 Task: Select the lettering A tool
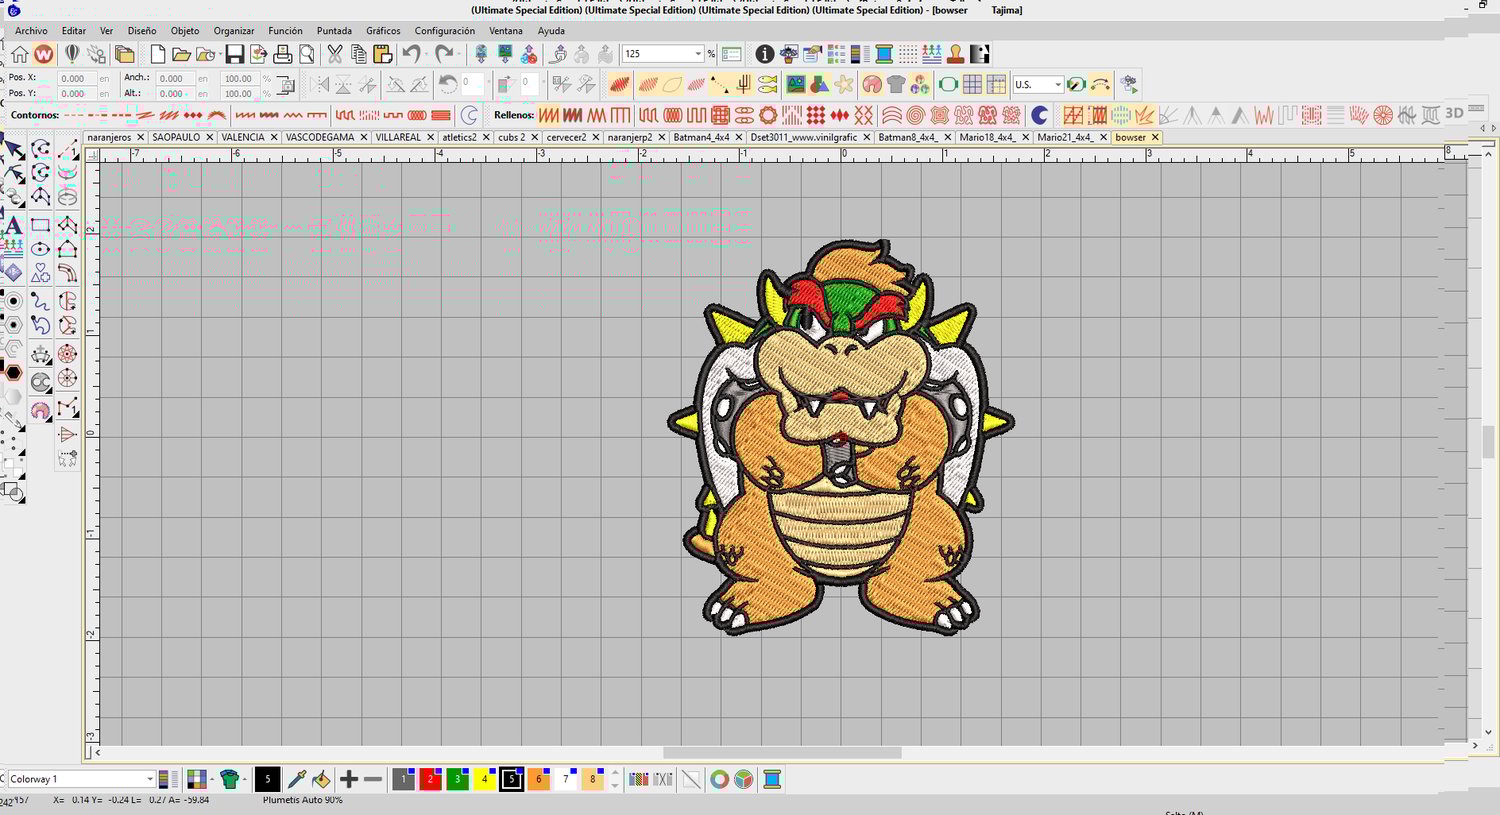(x=13, y=225)
